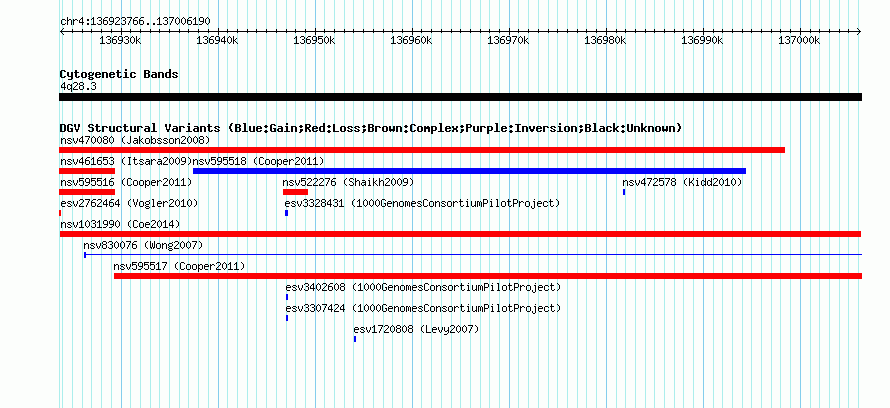Screen dimensions: 890x408
Task: Click the blue esv1720808 marker
Action: [x=355, y=339]
